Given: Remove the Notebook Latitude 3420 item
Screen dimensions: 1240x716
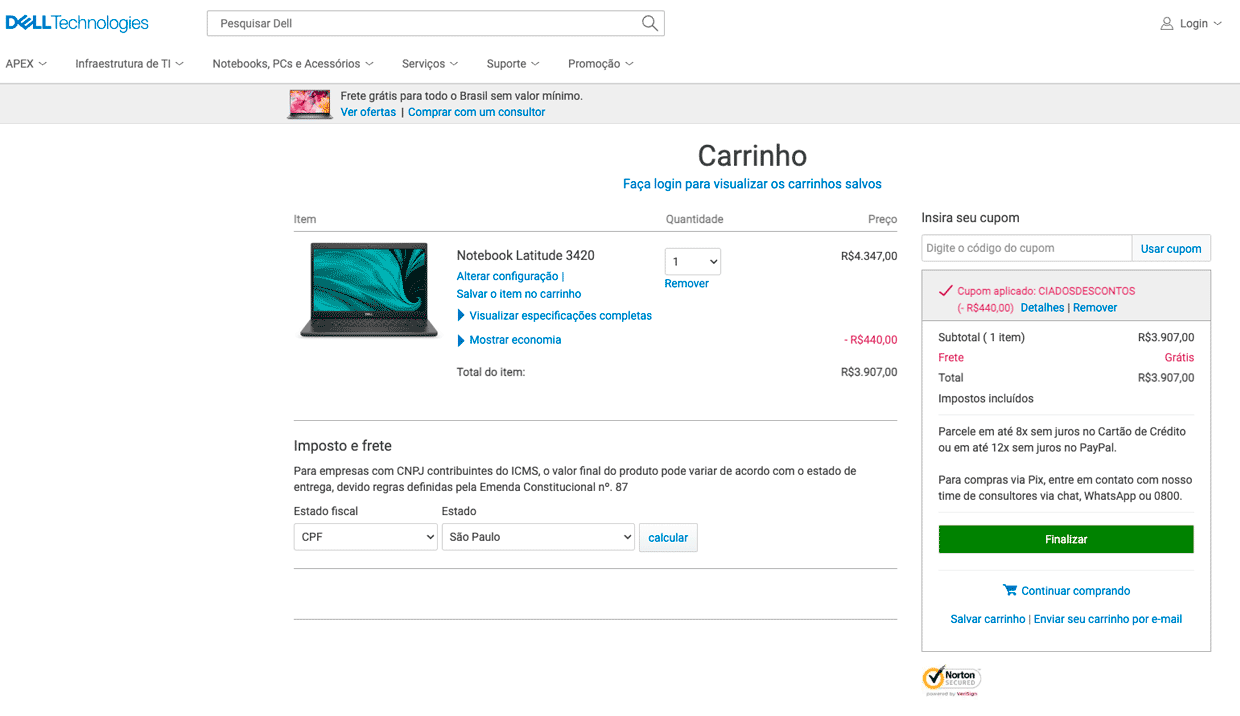Looking at the screenshot, I should tap(687, 284).
